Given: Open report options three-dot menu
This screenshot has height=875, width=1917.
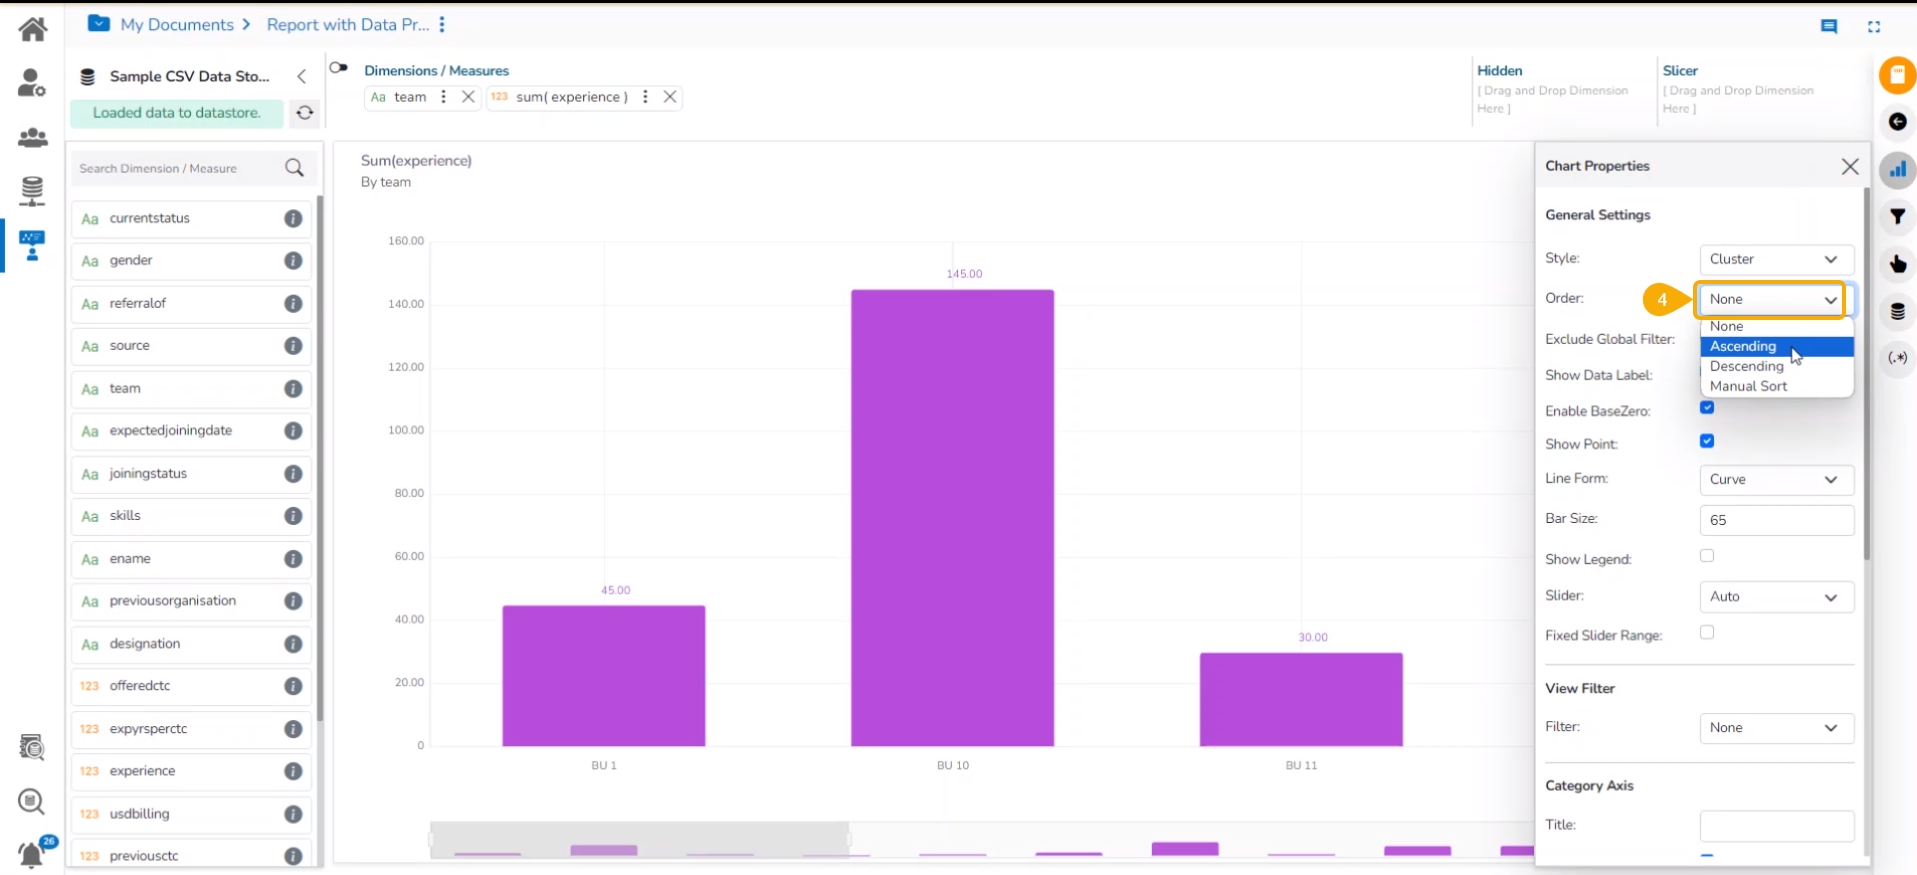Looking at the screenshot, I should tap(442, 24).
